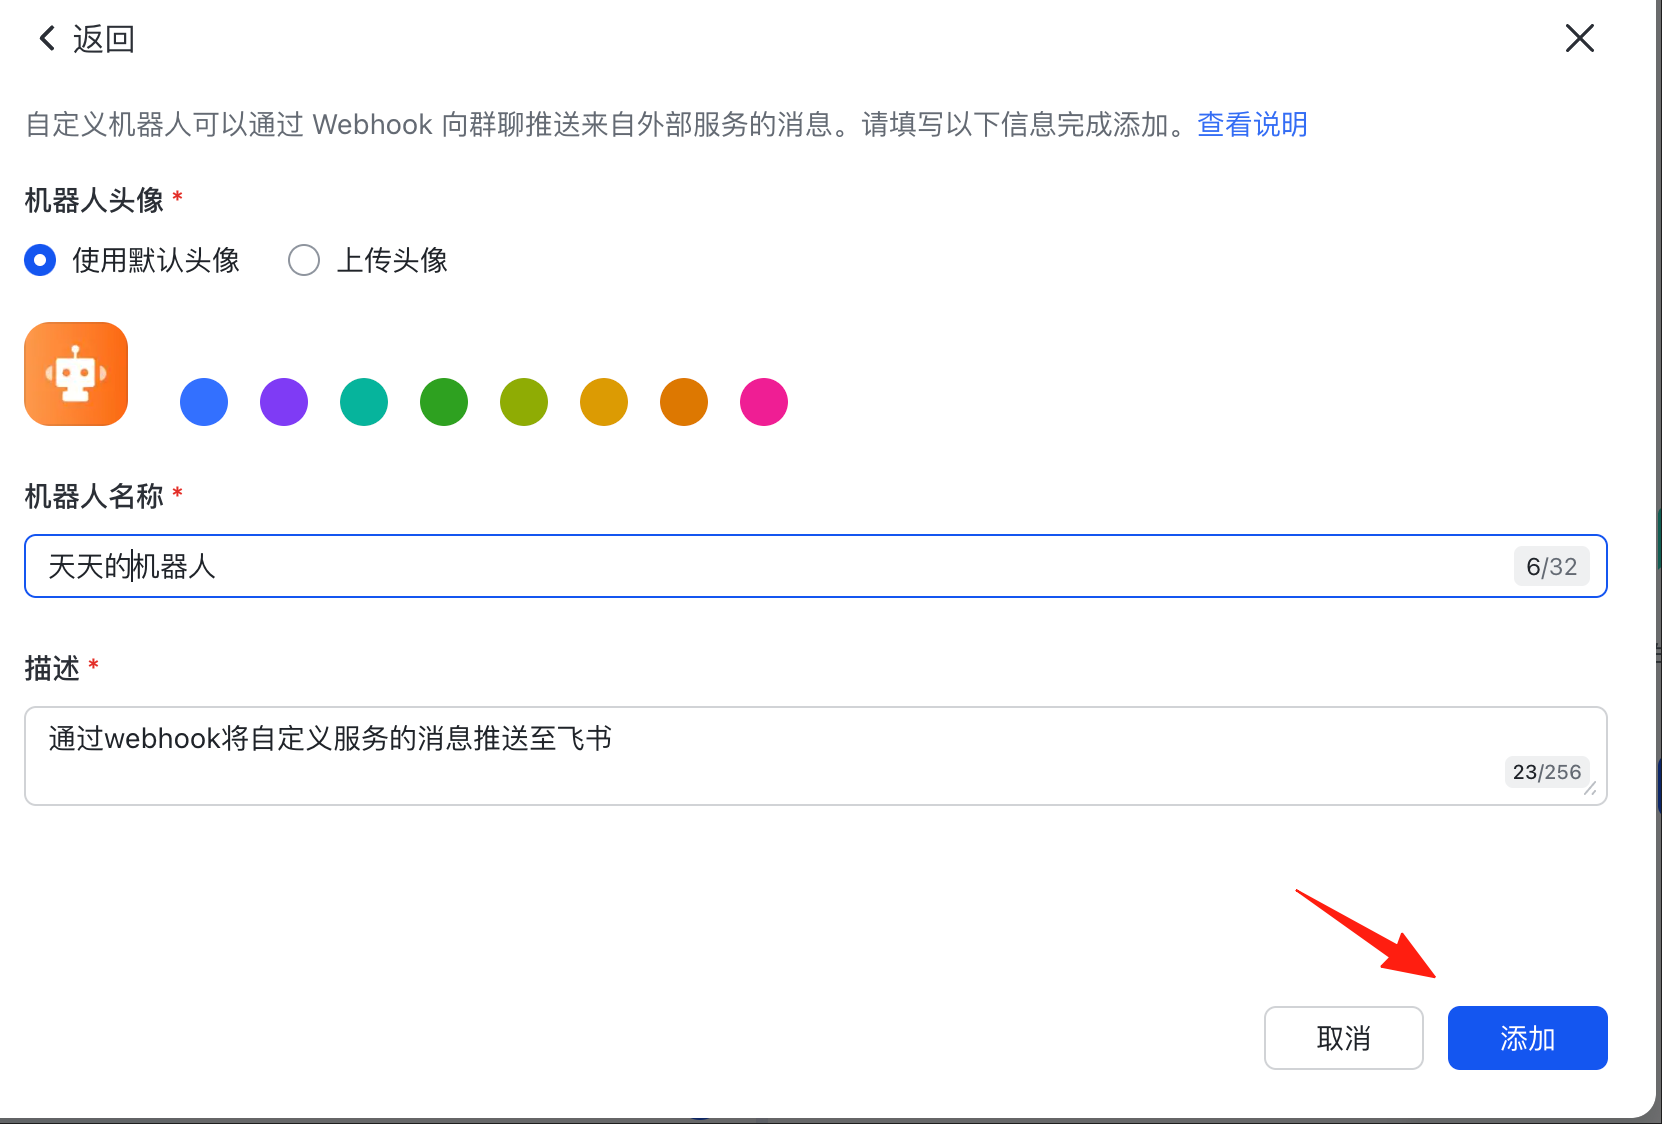Click the 返回 label text
Viewport: 1662px width, 1124px height.
coord(104,39)
